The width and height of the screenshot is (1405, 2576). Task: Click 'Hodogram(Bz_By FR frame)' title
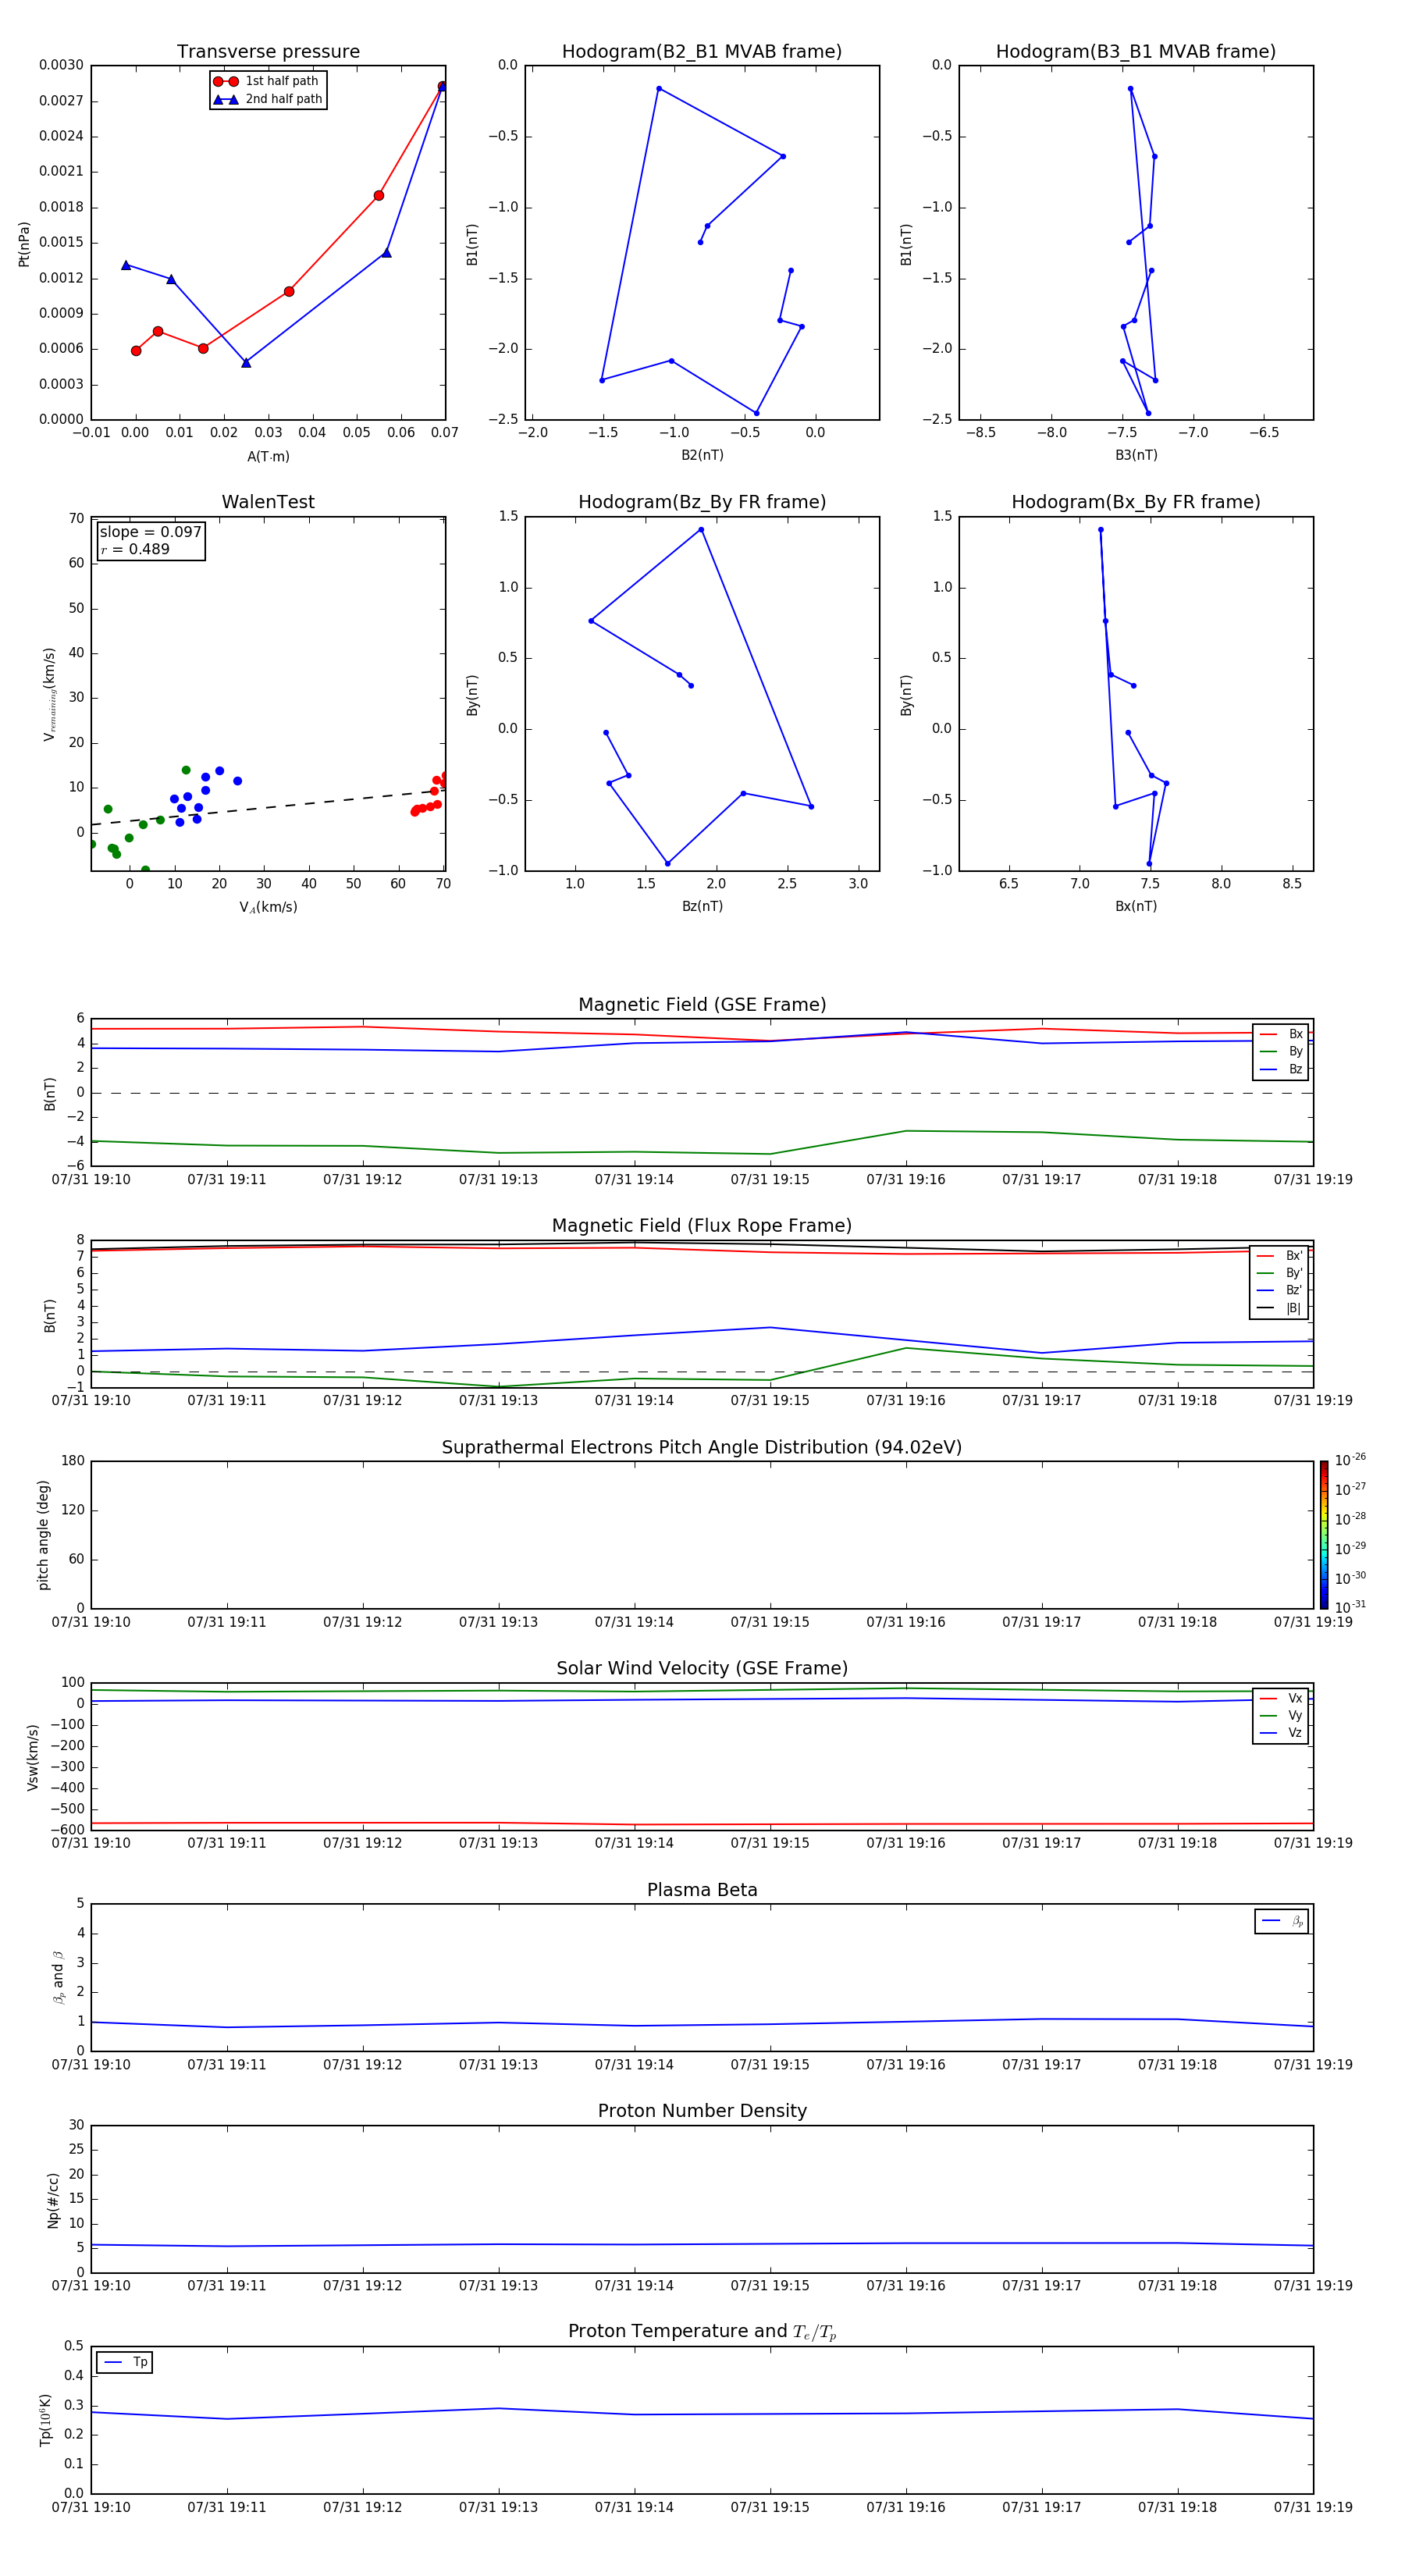[x=702, y=502]
